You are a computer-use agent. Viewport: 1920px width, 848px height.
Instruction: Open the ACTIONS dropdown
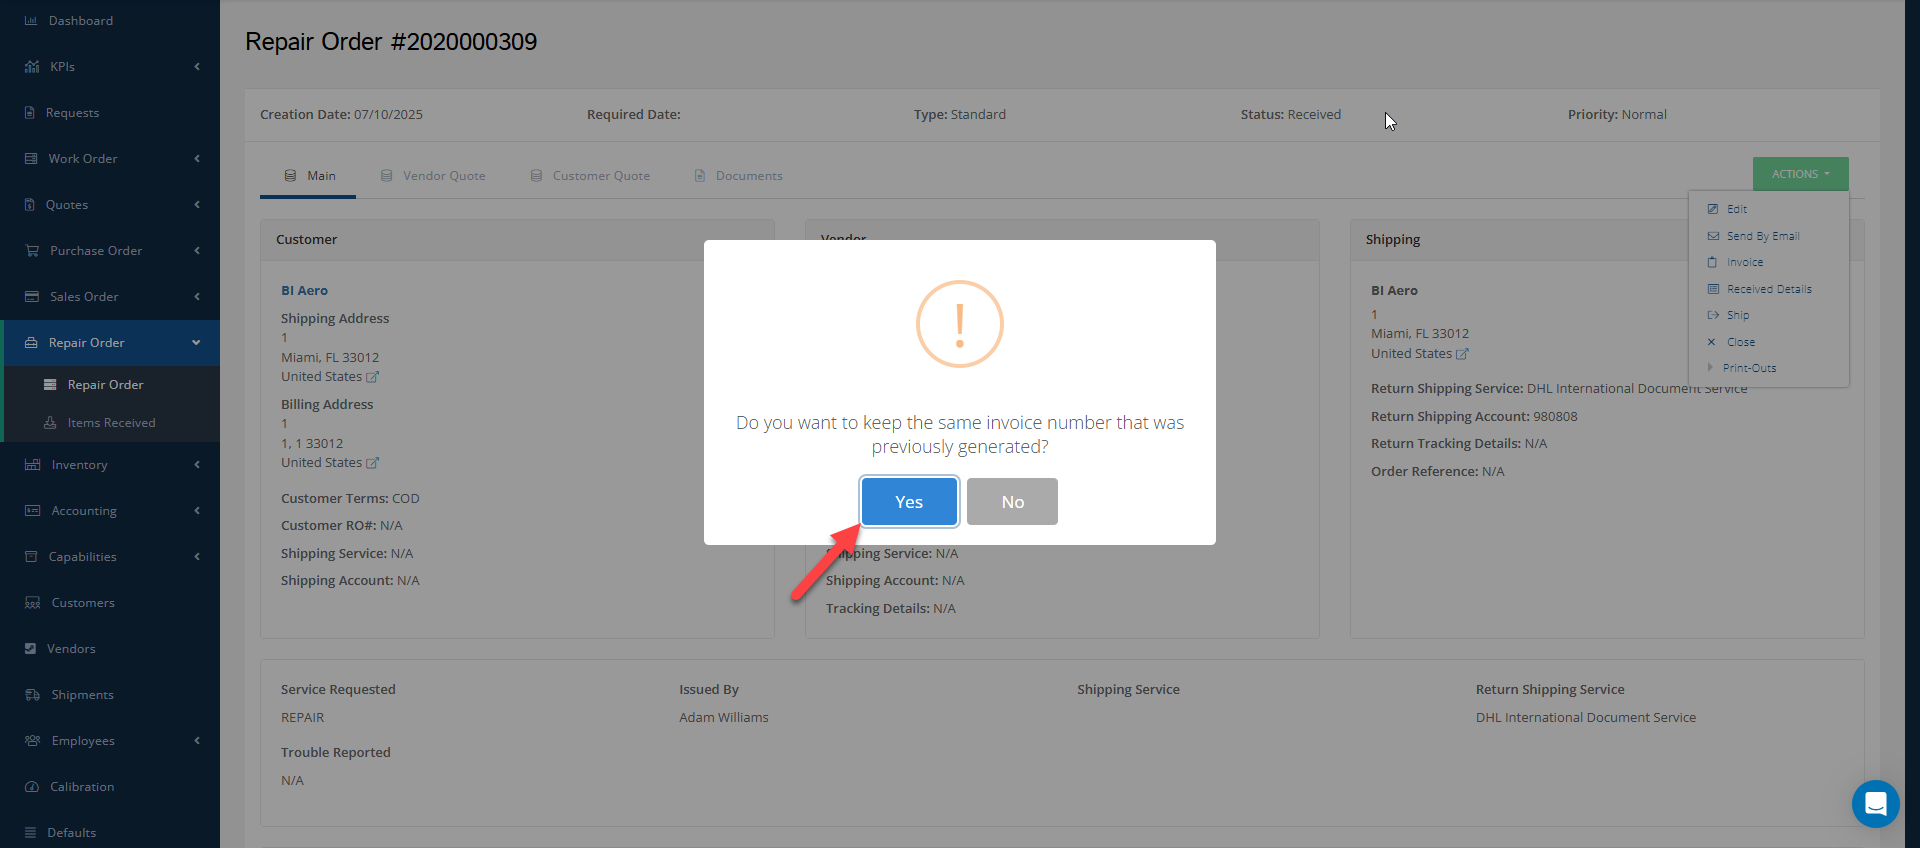[1800, 174]
